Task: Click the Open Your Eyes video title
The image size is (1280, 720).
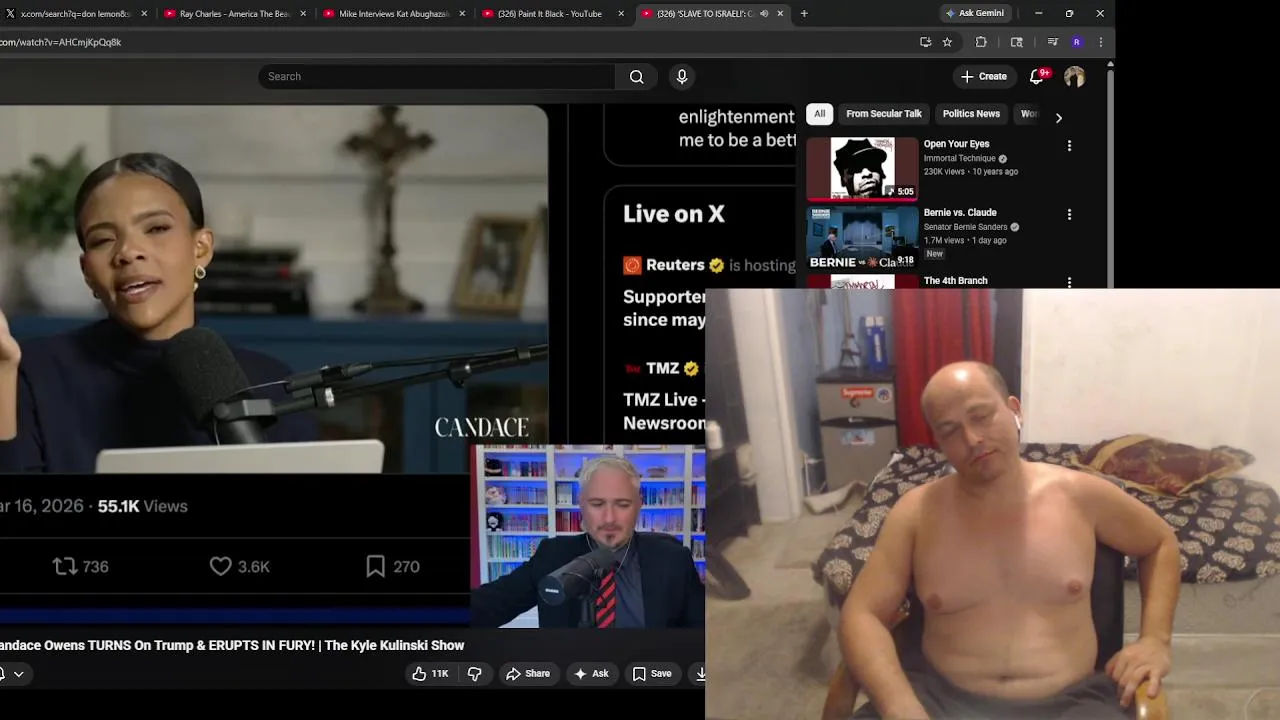Action: pos(956,144)
